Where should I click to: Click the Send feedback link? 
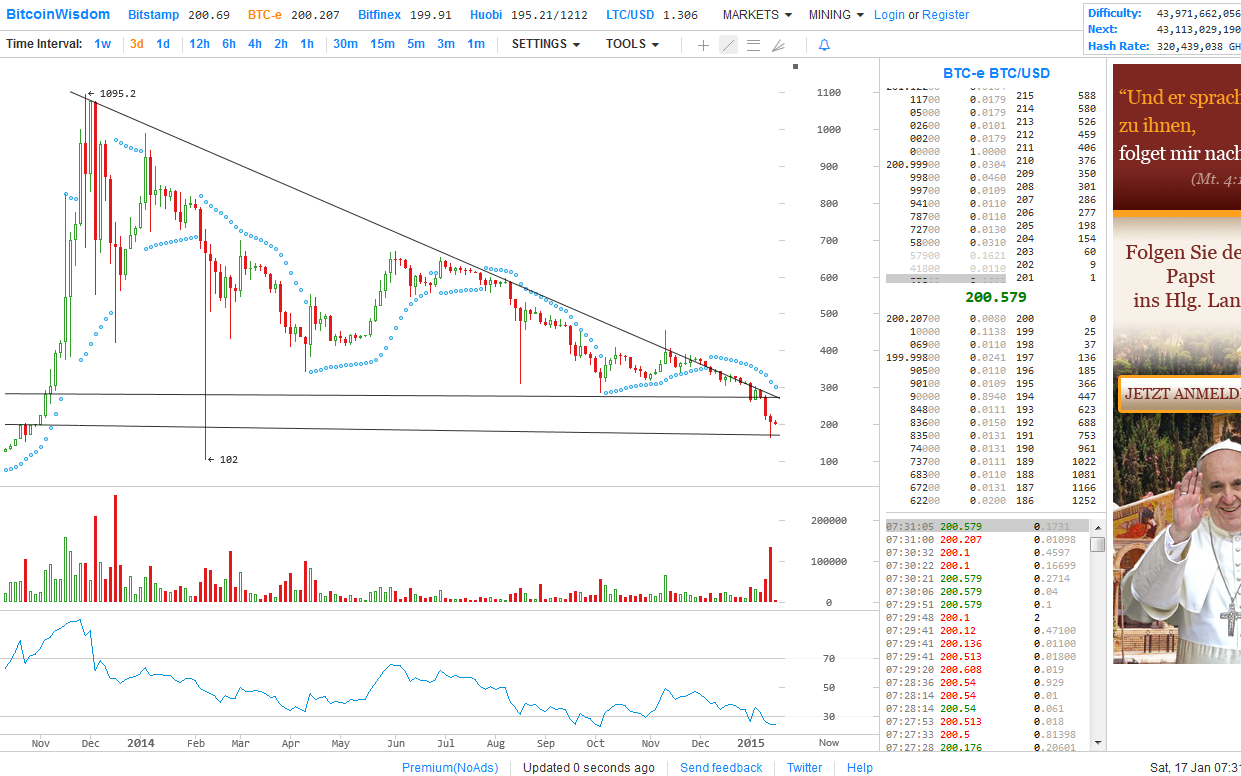[x=721, y=767]
